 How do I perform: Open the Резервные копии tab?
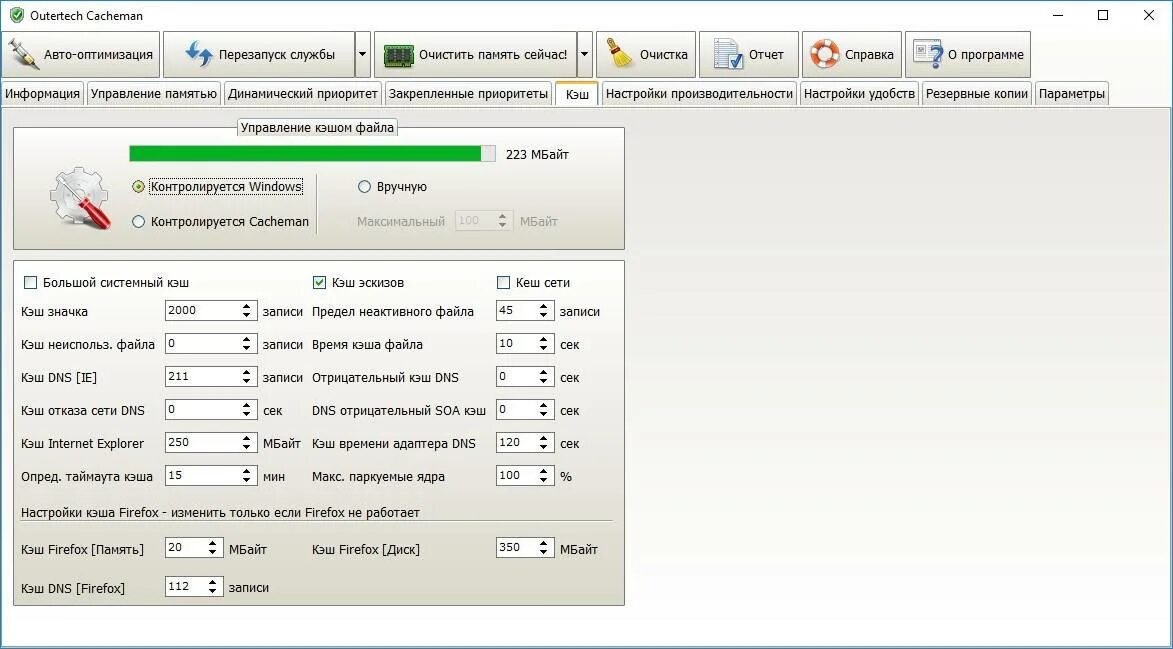(x=977, y=93)
